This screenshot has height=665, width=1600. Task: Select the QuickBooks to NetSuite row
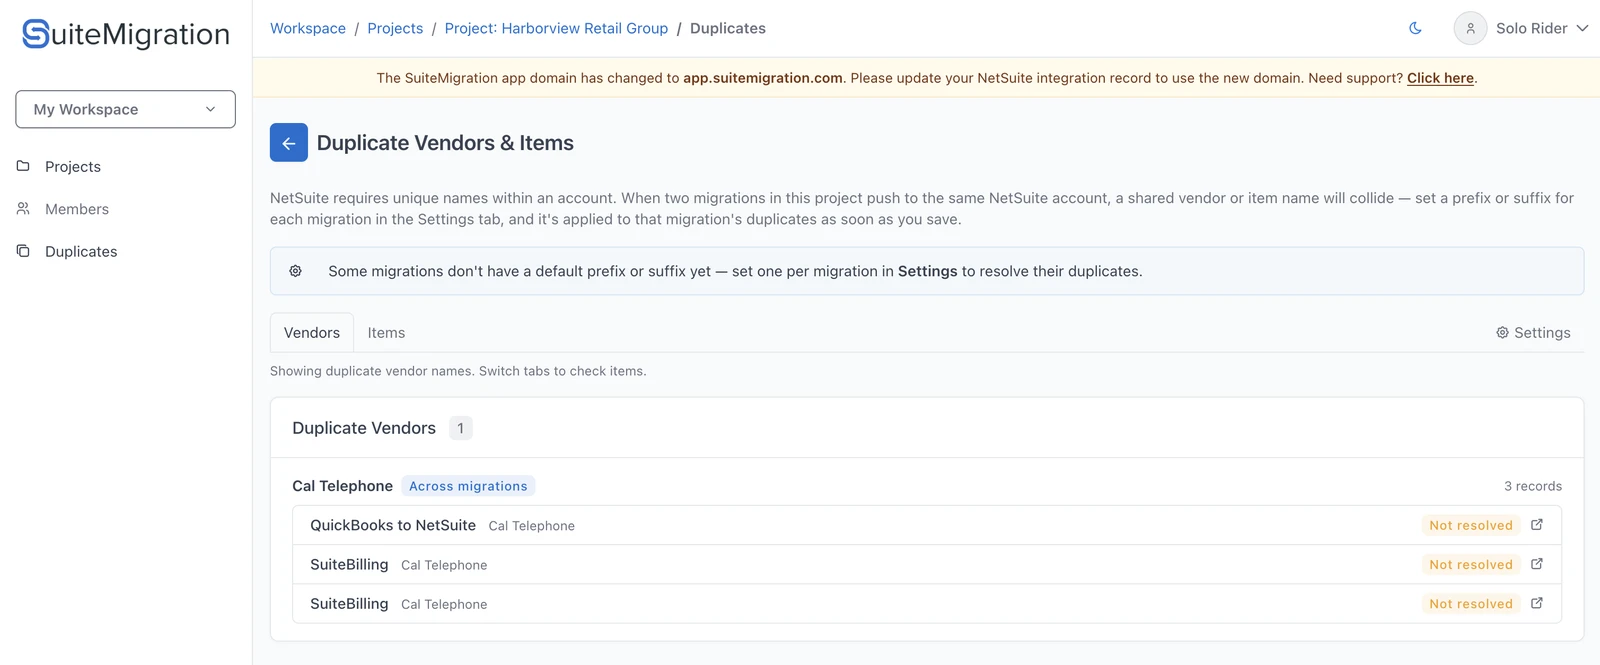coord(927,525)
